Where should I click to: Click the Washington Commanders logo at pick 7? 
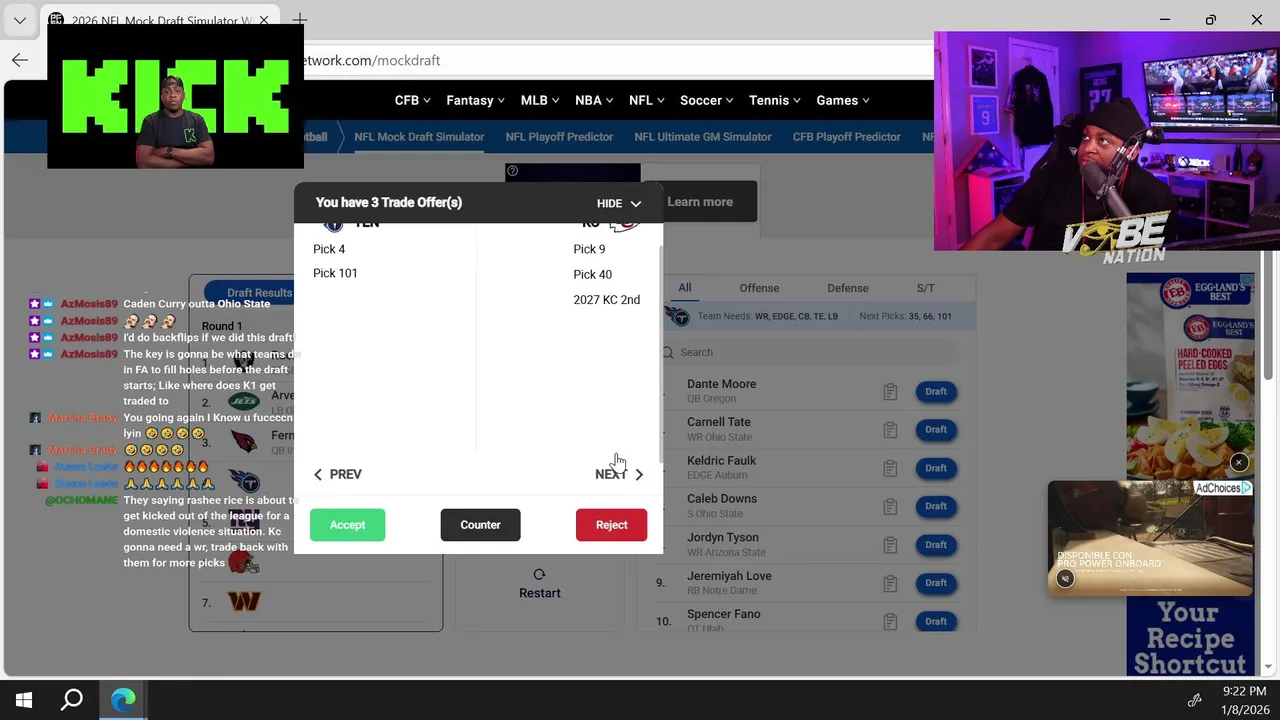(x=244, y=601)
